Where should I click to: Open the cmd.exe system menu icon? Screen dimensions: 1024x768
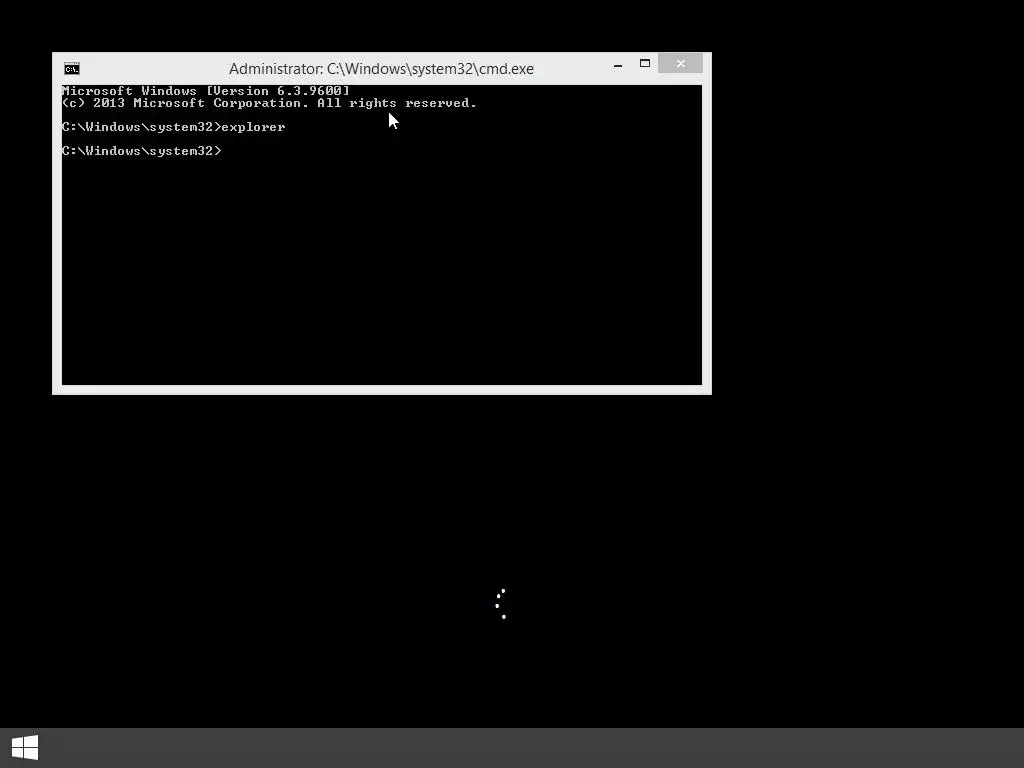pos(72,69)
